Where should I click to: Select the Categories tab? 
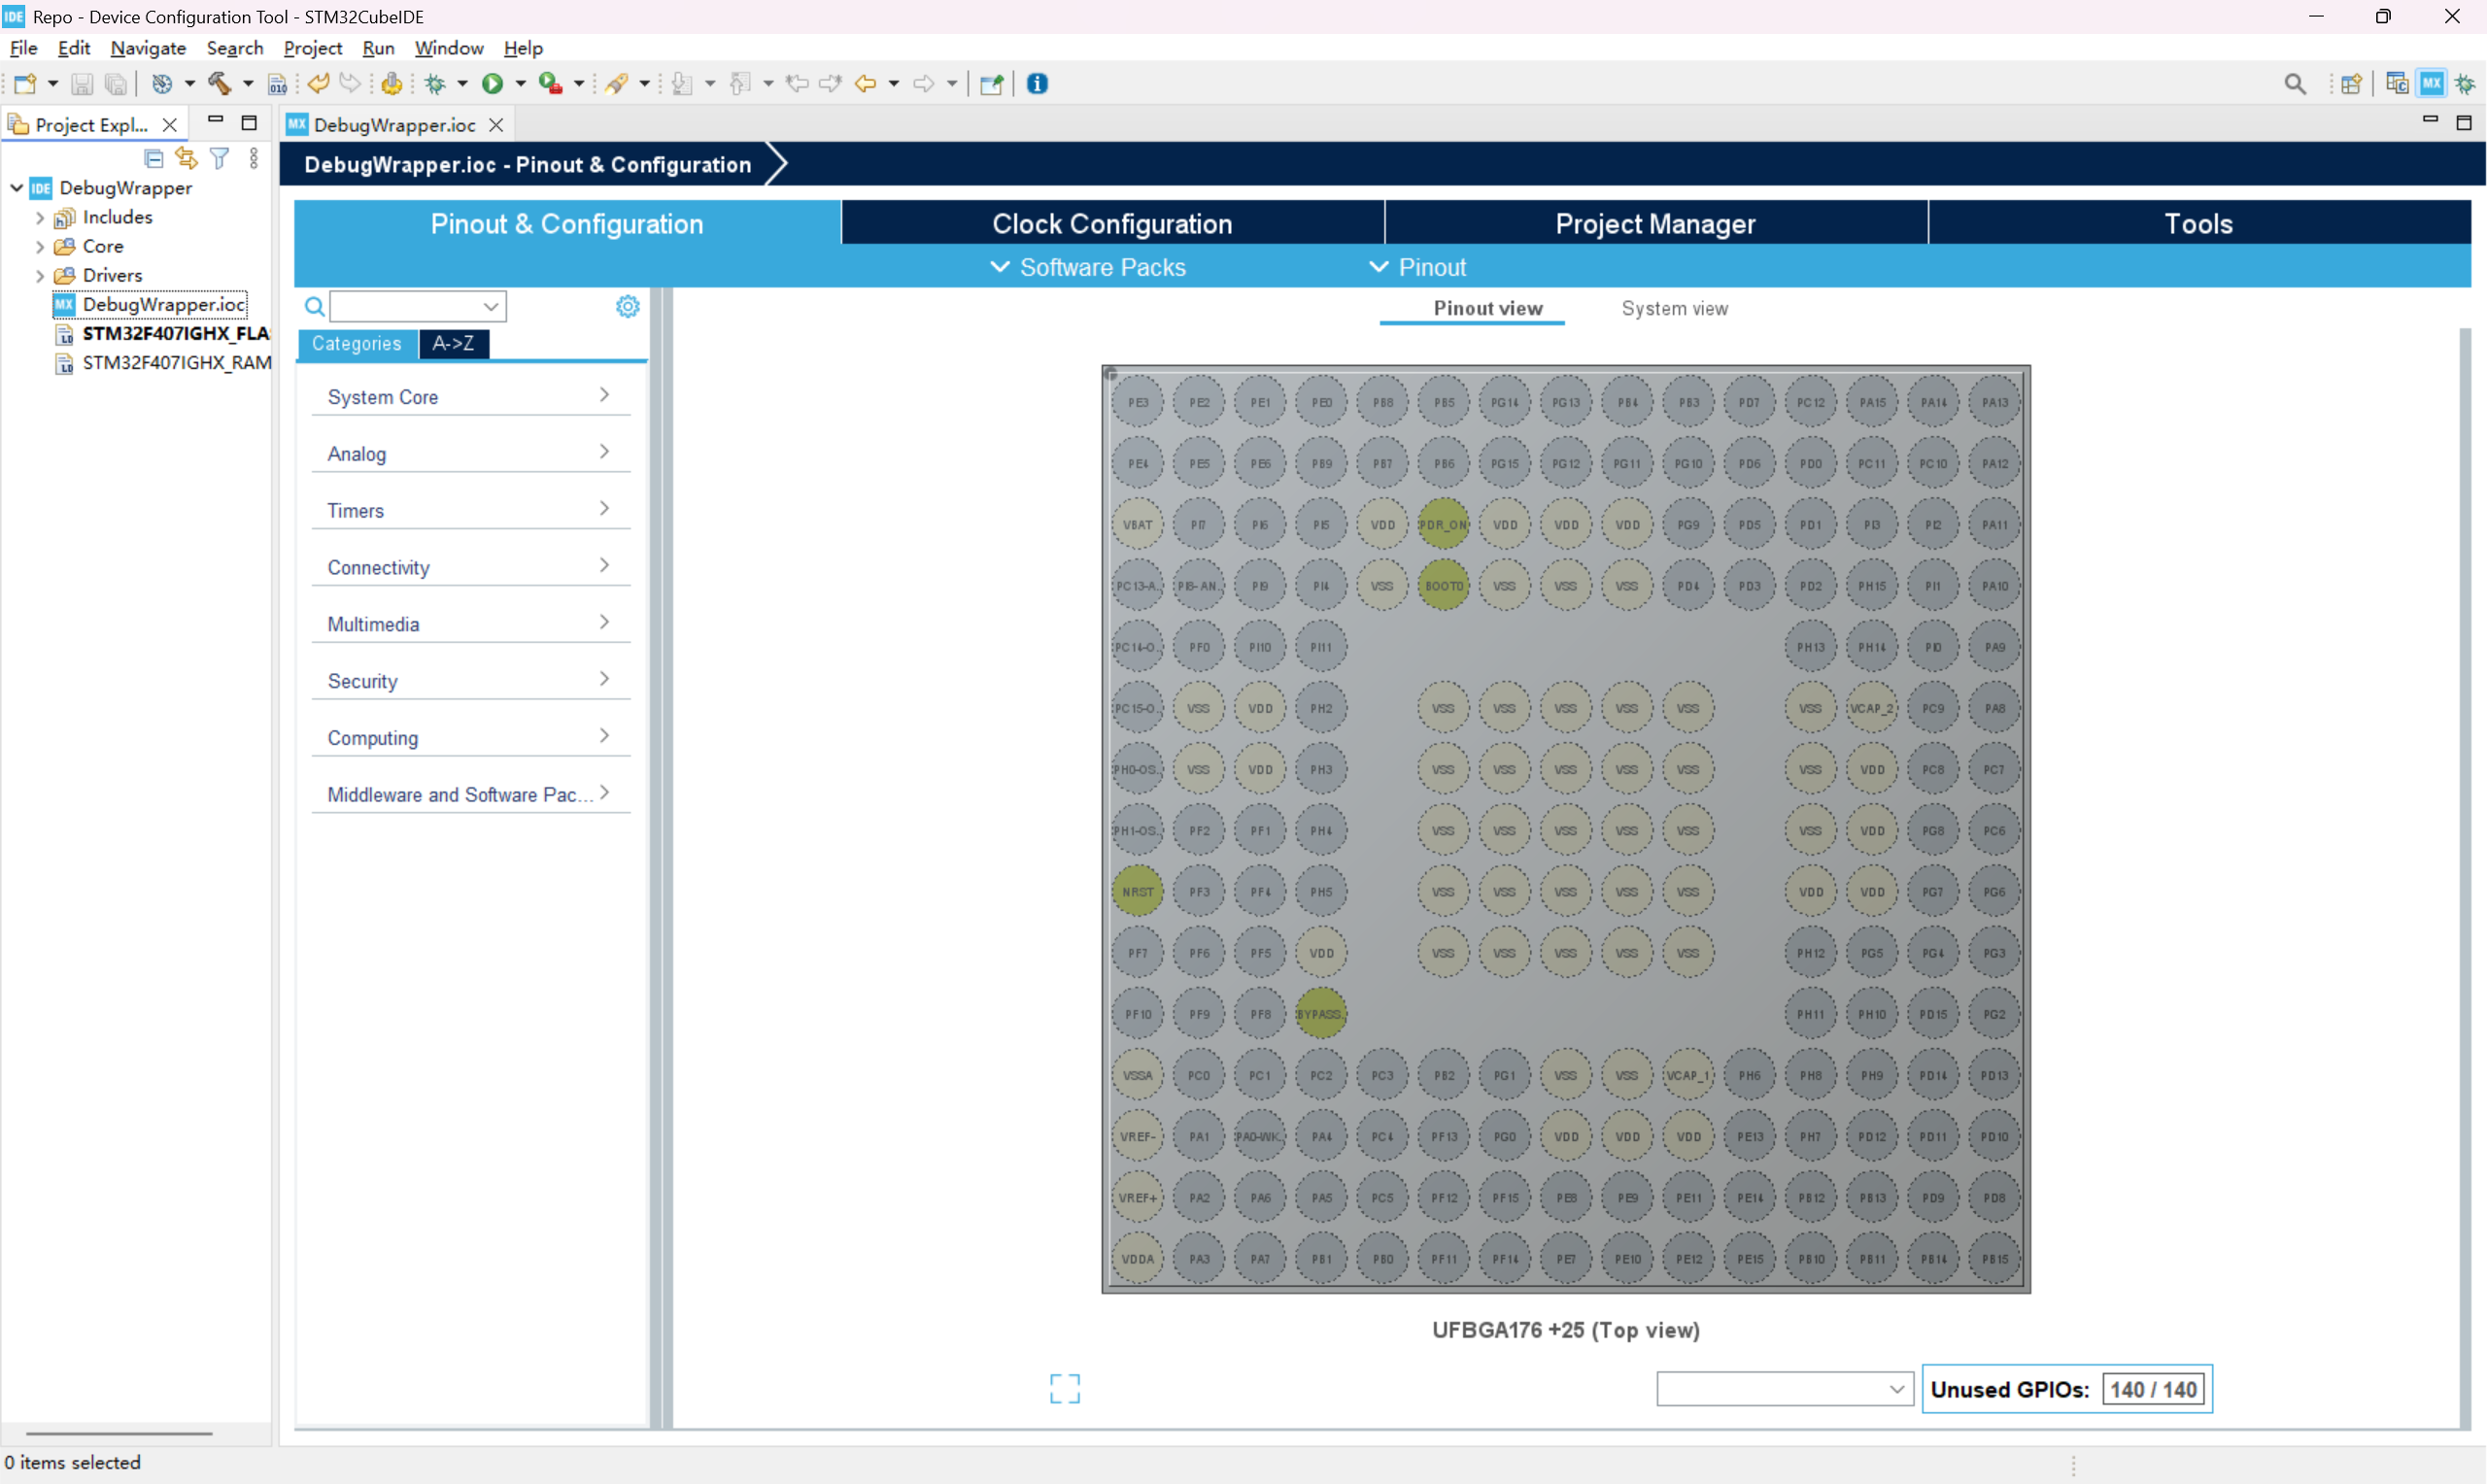357,344
